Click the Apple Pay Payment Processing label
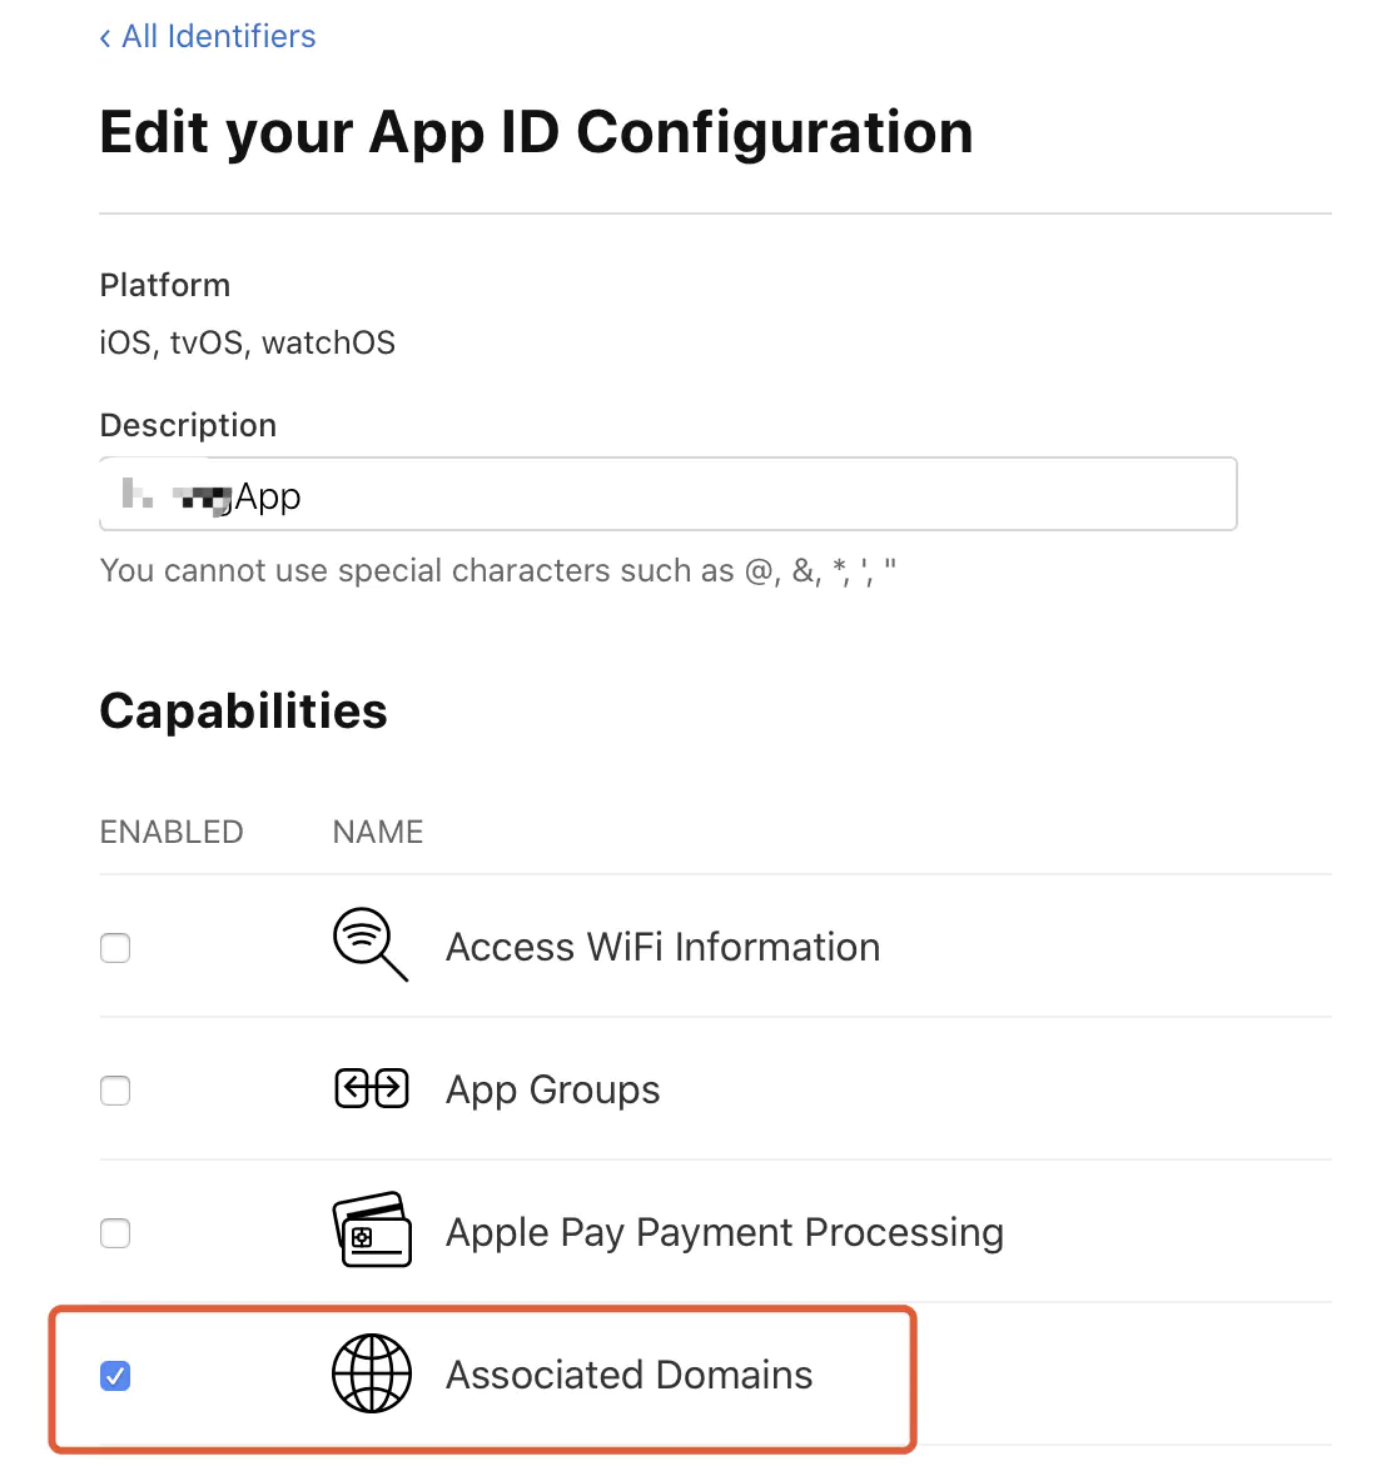The width and height of the screenshot is (1374, 1474). [724, 1232]
